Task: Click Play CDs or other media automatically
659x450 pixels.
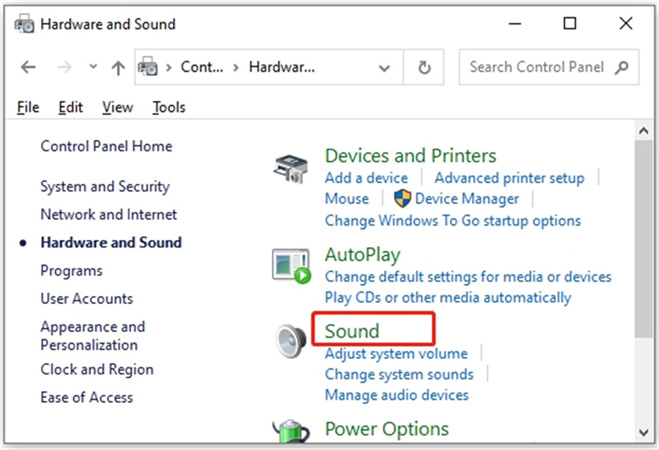Action: 448,298
